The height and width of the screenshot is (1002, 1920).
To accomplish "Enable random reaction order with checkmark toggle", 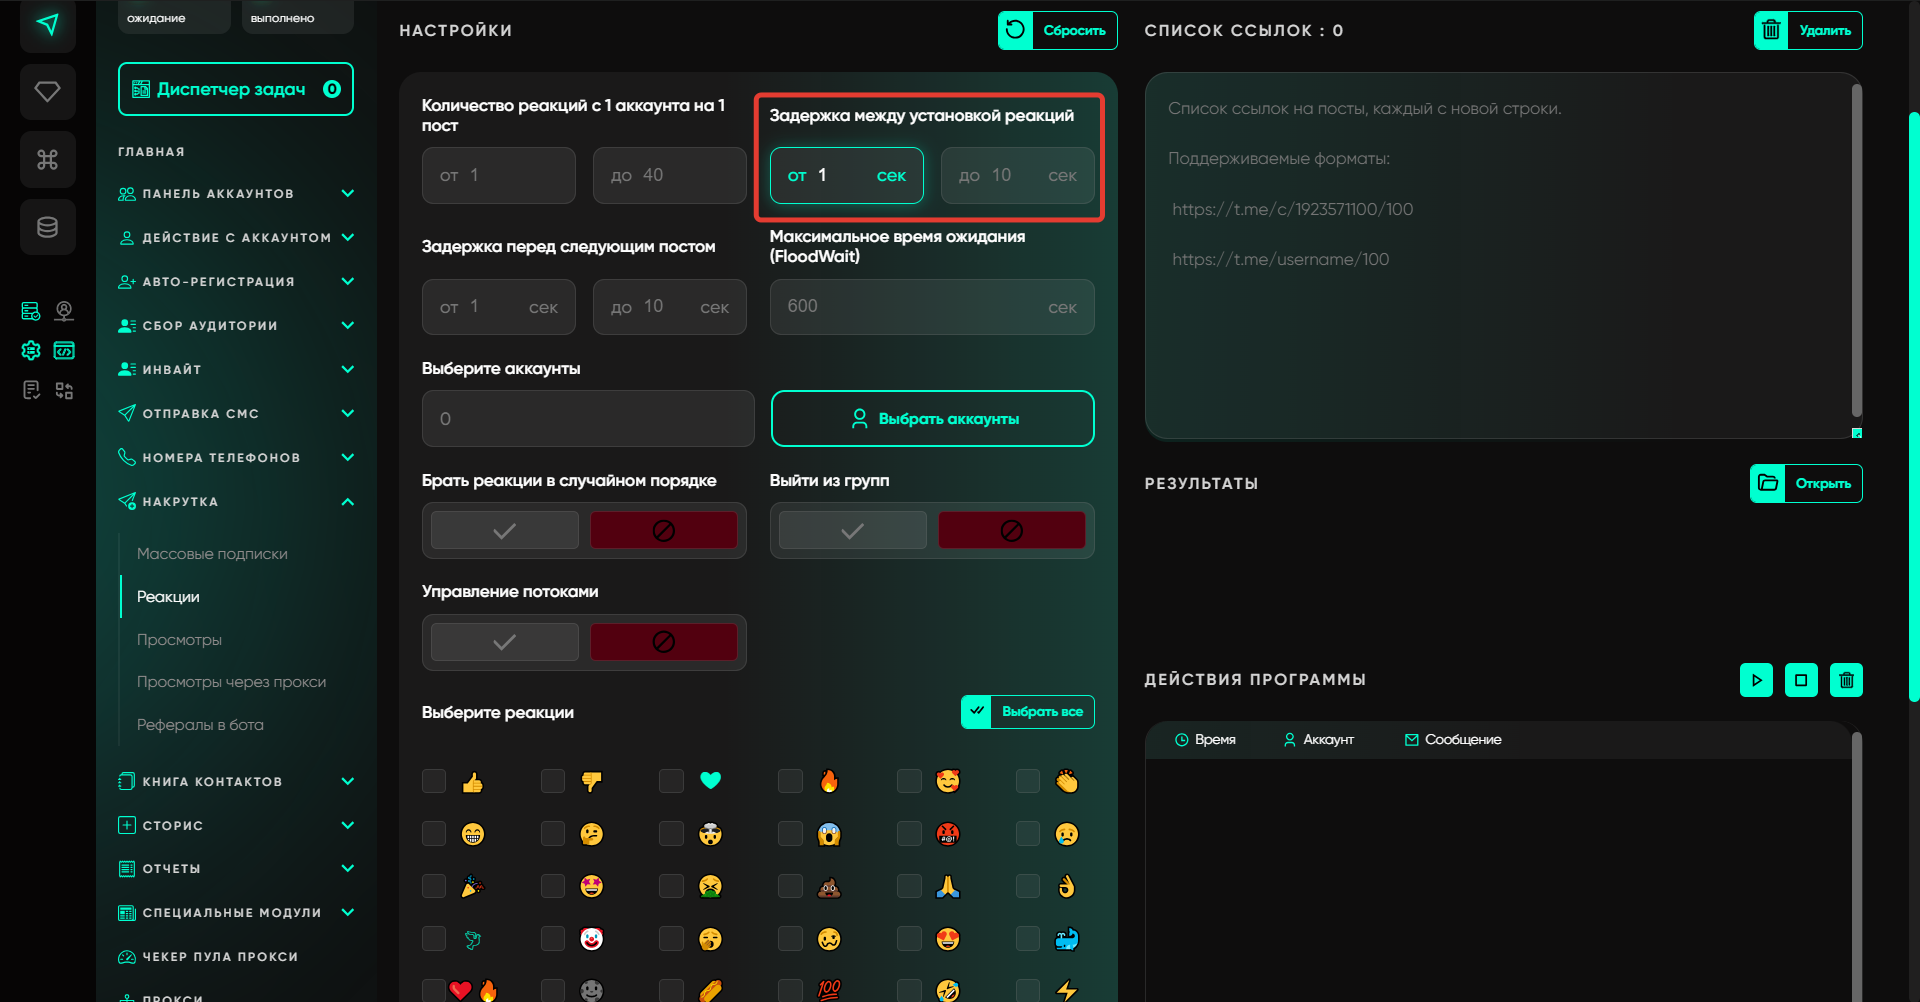I will pyautogui.click(x=505, y=530).
